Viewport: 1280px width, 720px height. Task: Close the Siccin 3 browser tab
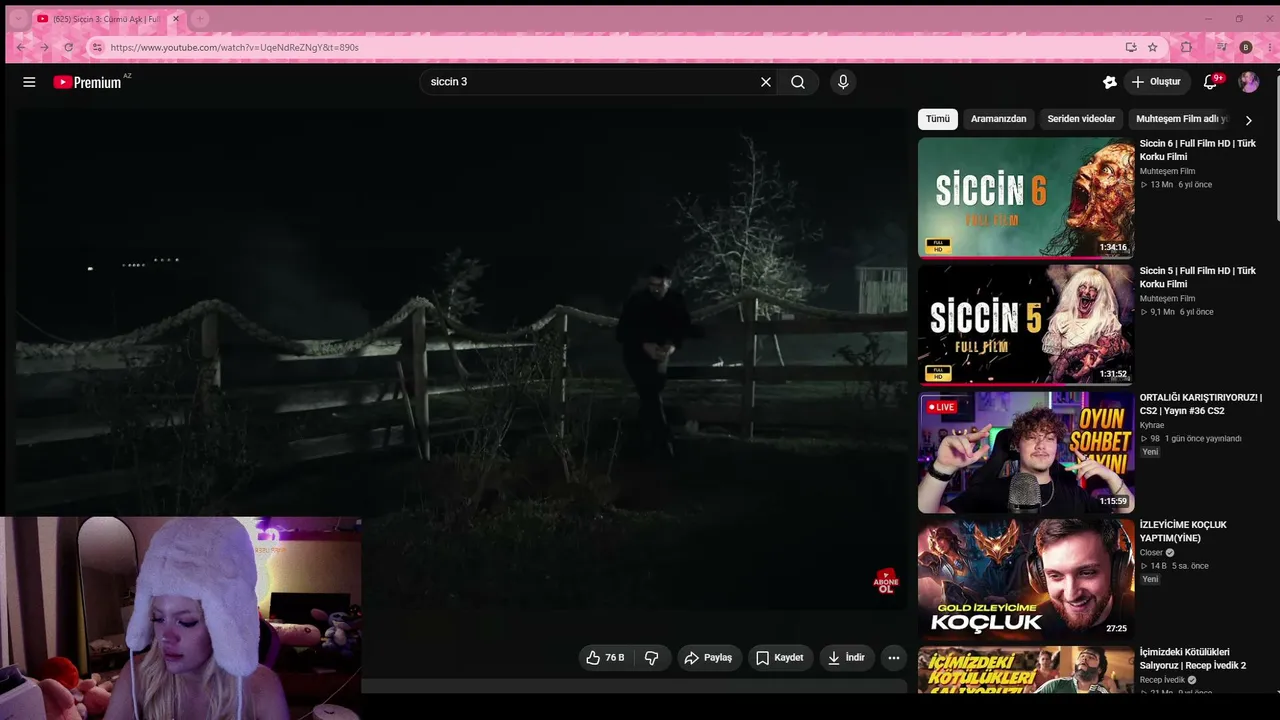pyautogui.click(x=176, y=19)
